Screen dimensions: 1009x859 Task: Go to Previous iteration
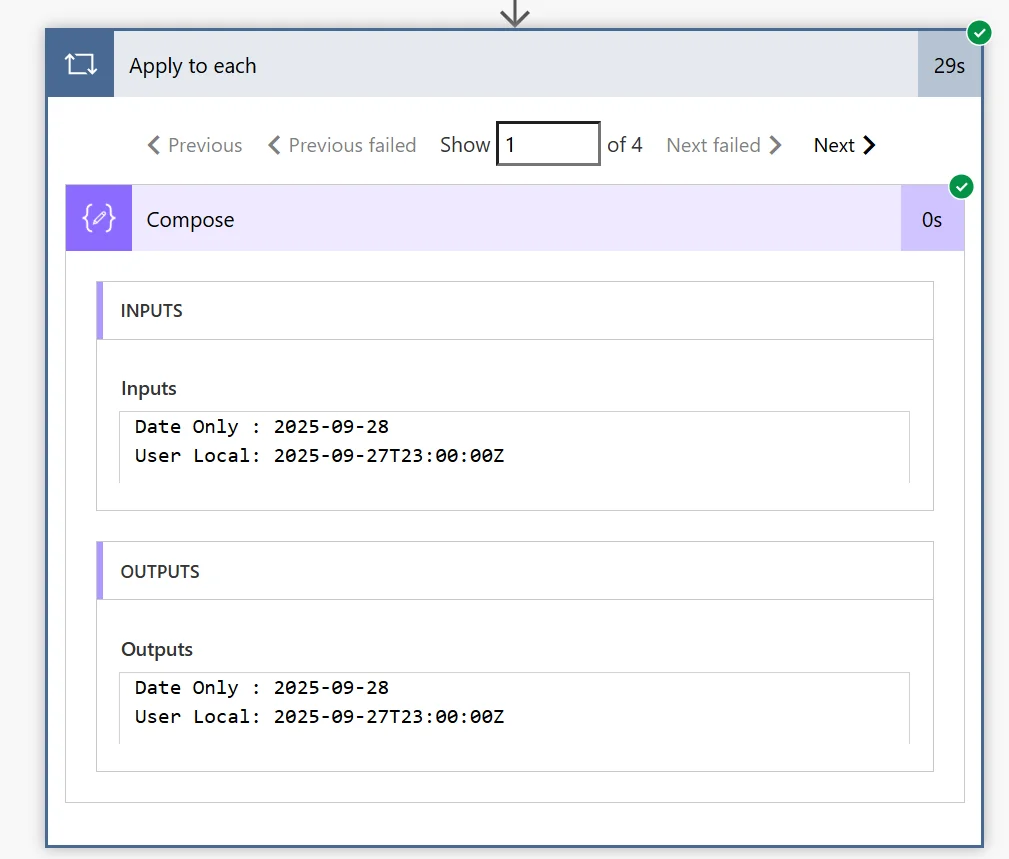(195, 145)
